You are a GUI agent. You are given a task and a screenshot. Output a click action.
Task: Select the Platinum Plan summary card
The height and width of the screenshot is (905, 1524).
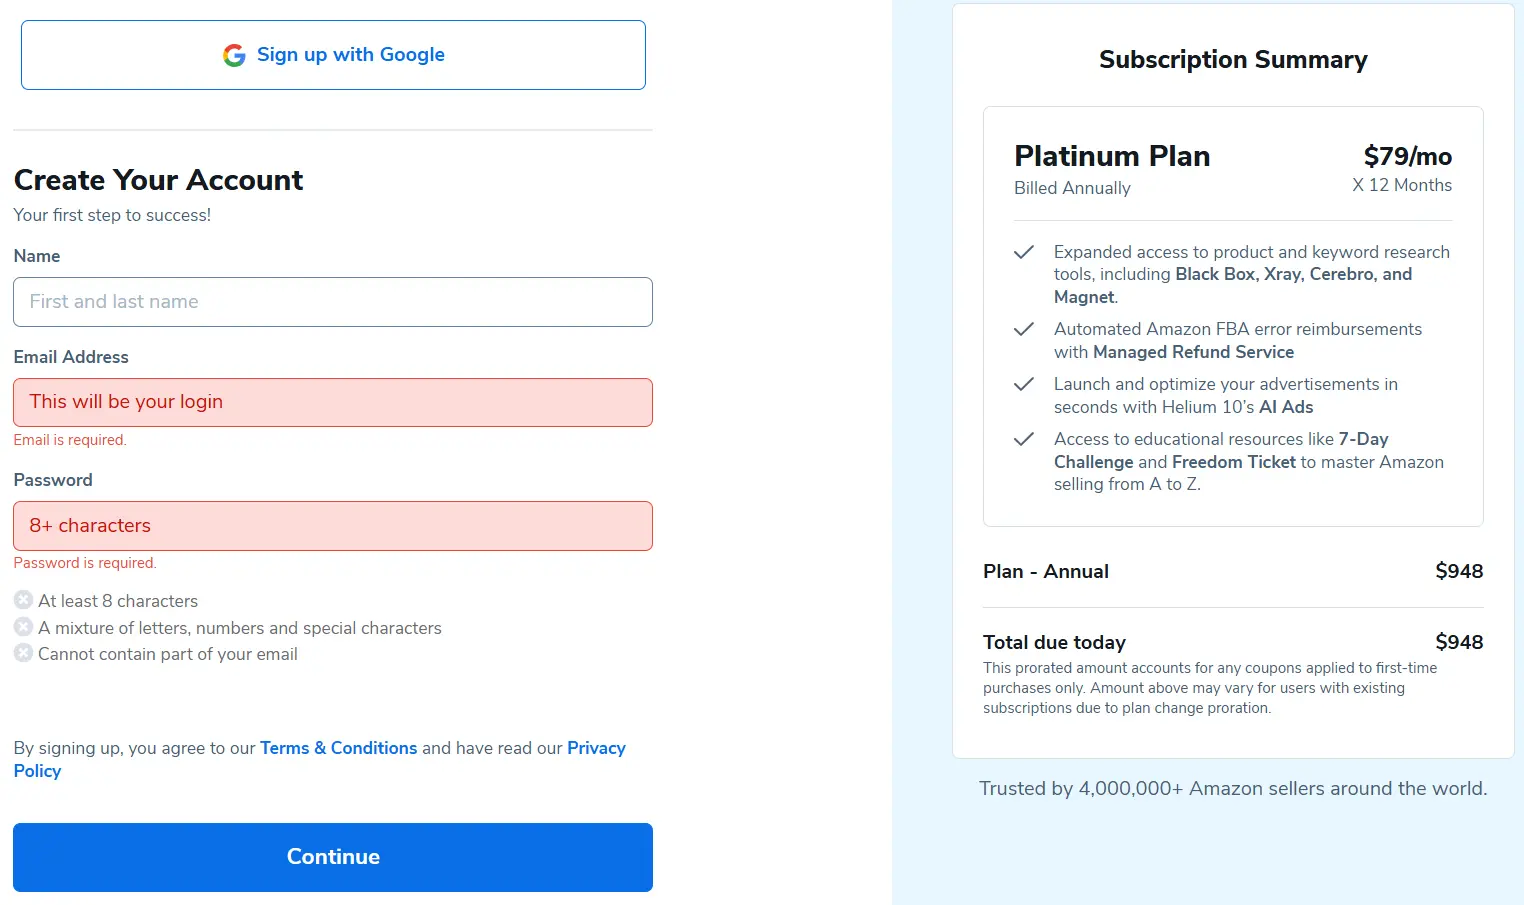(x=1233, y=315)
